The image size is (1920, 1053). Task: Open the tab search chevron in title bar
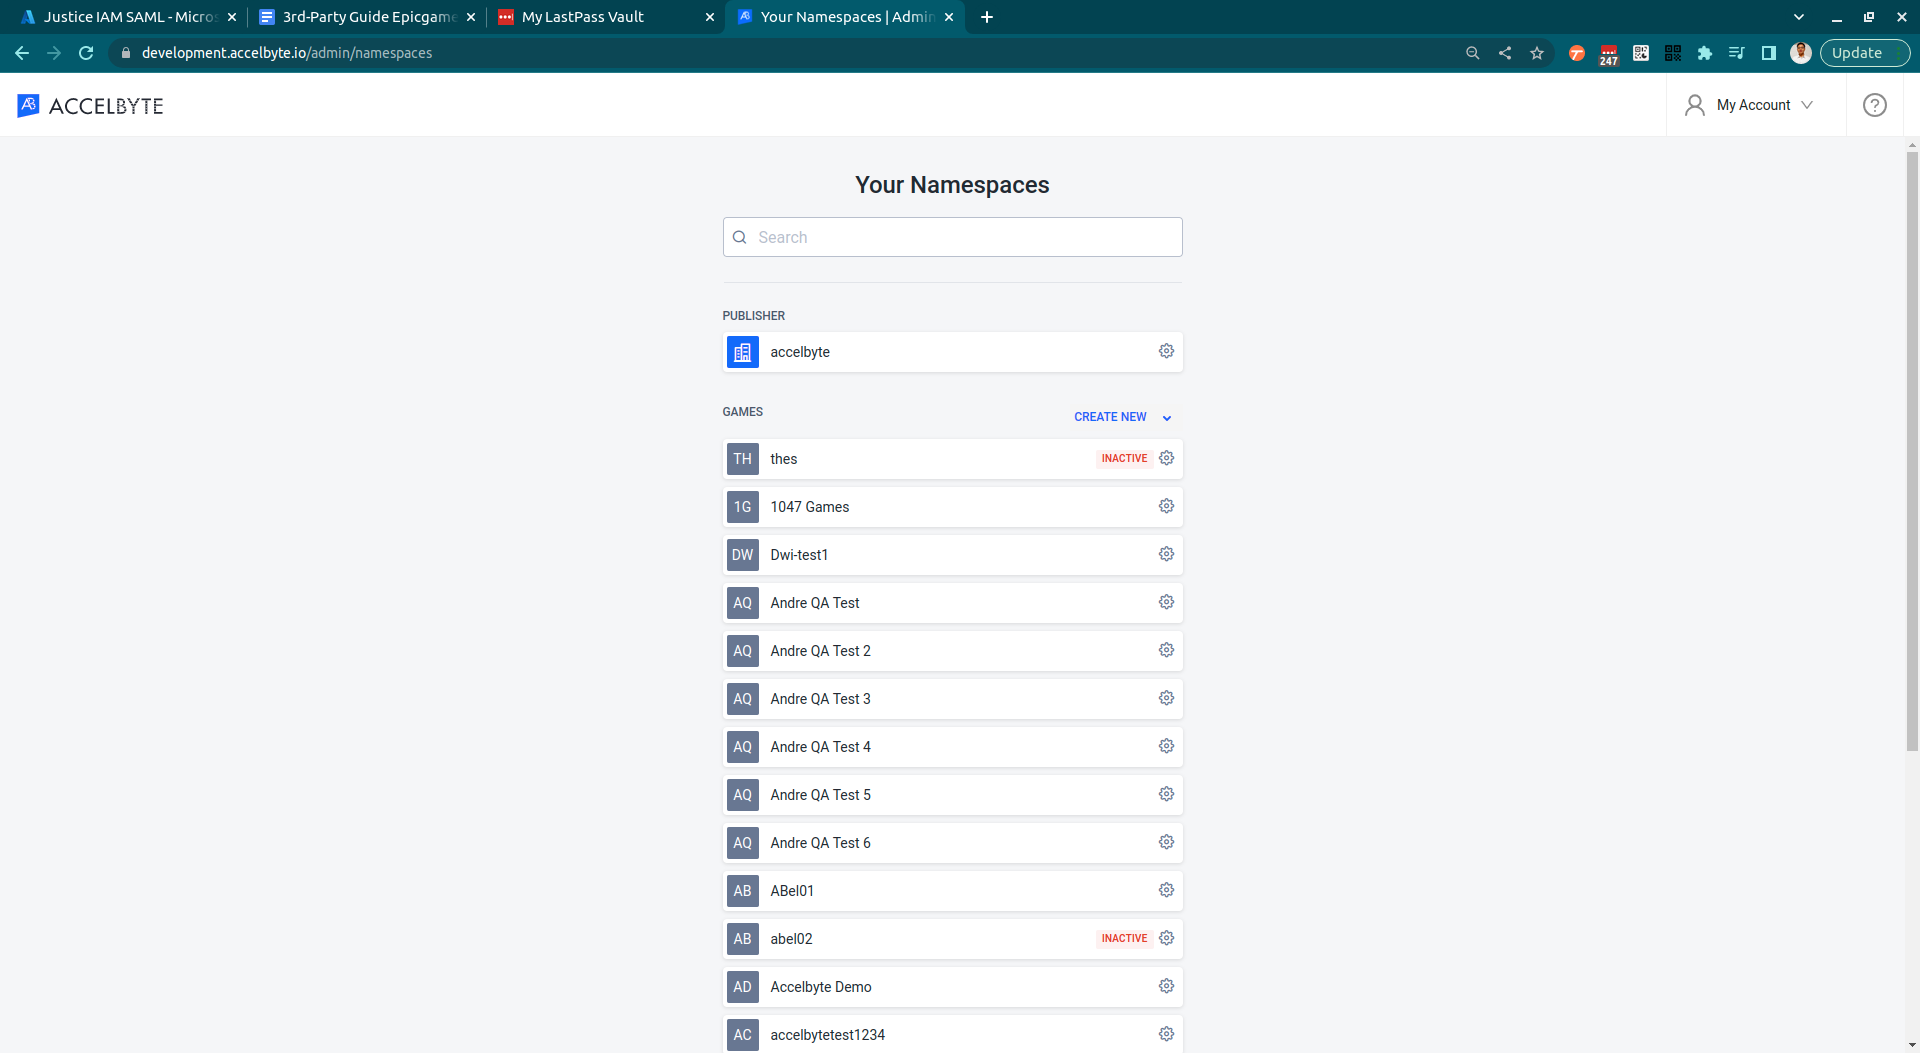(1799, 17)
